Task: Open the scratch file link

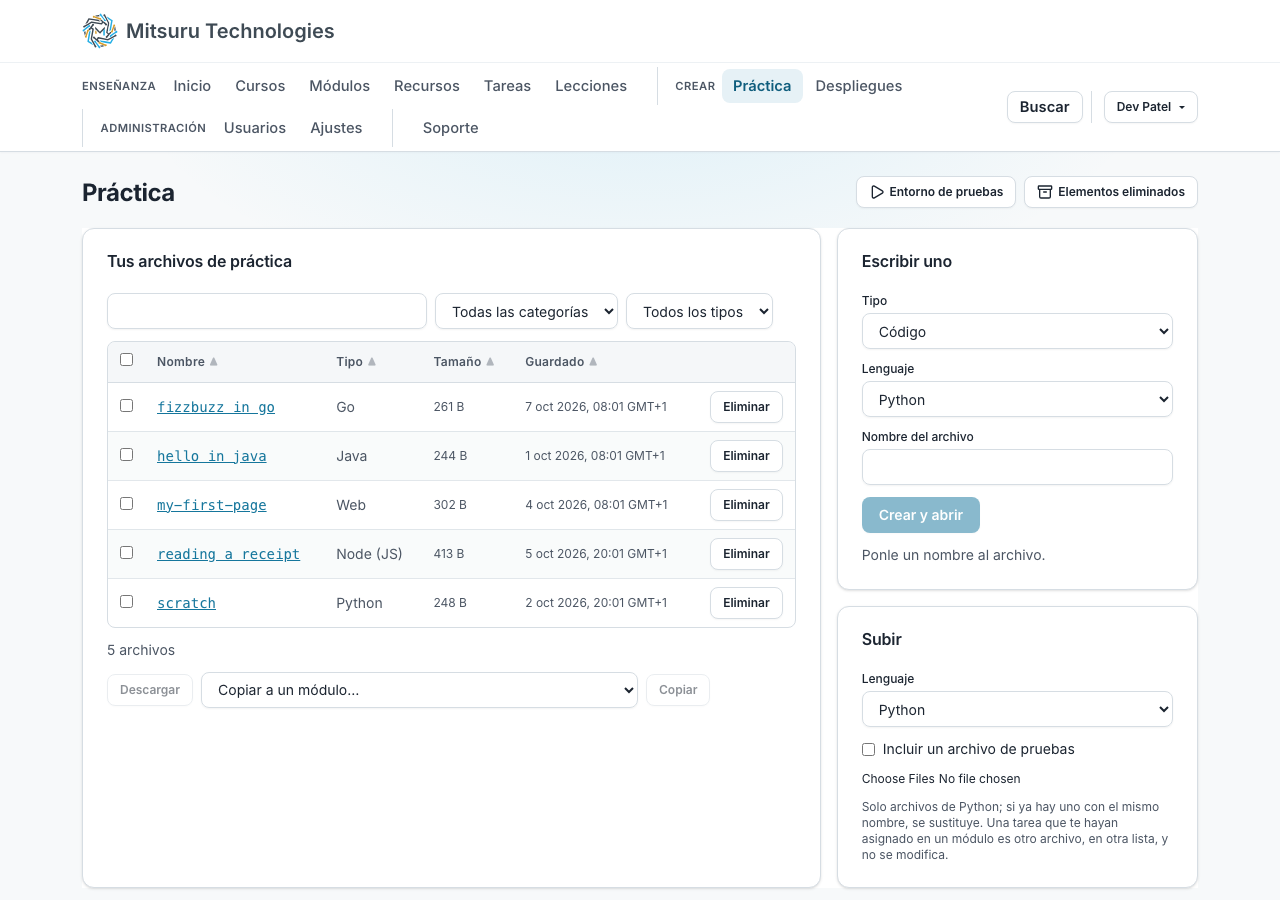Action: [x=186, y=603]
